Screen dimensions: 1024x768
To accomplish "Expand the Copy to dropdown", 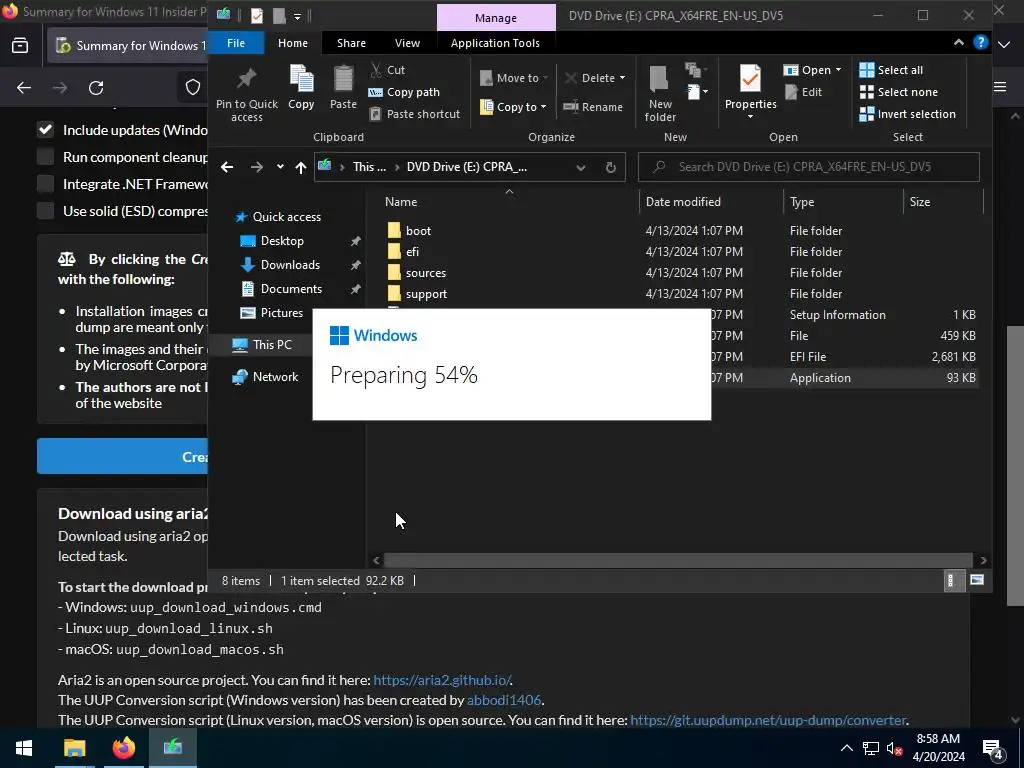I will click(543, 107).
